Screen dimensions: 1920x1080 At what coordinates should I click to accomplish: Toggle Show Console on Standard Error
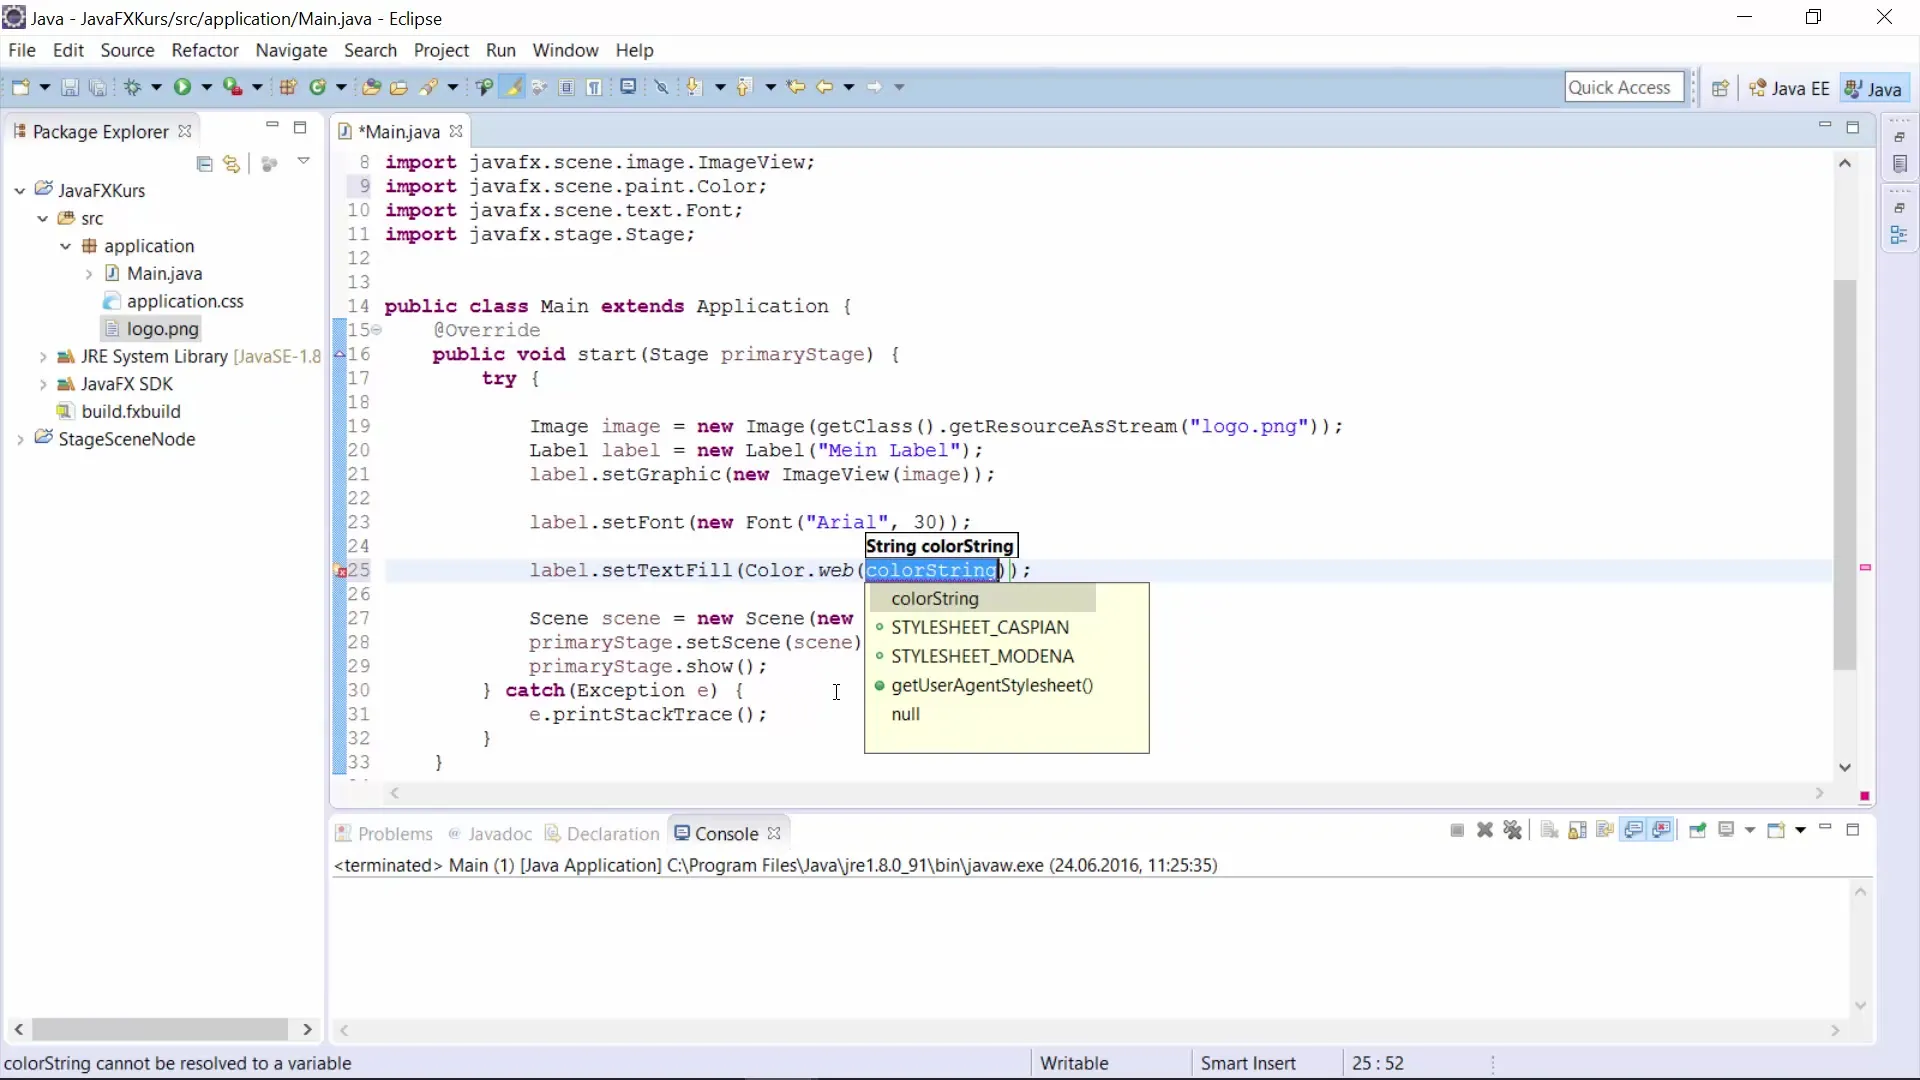coord(1662,831)
